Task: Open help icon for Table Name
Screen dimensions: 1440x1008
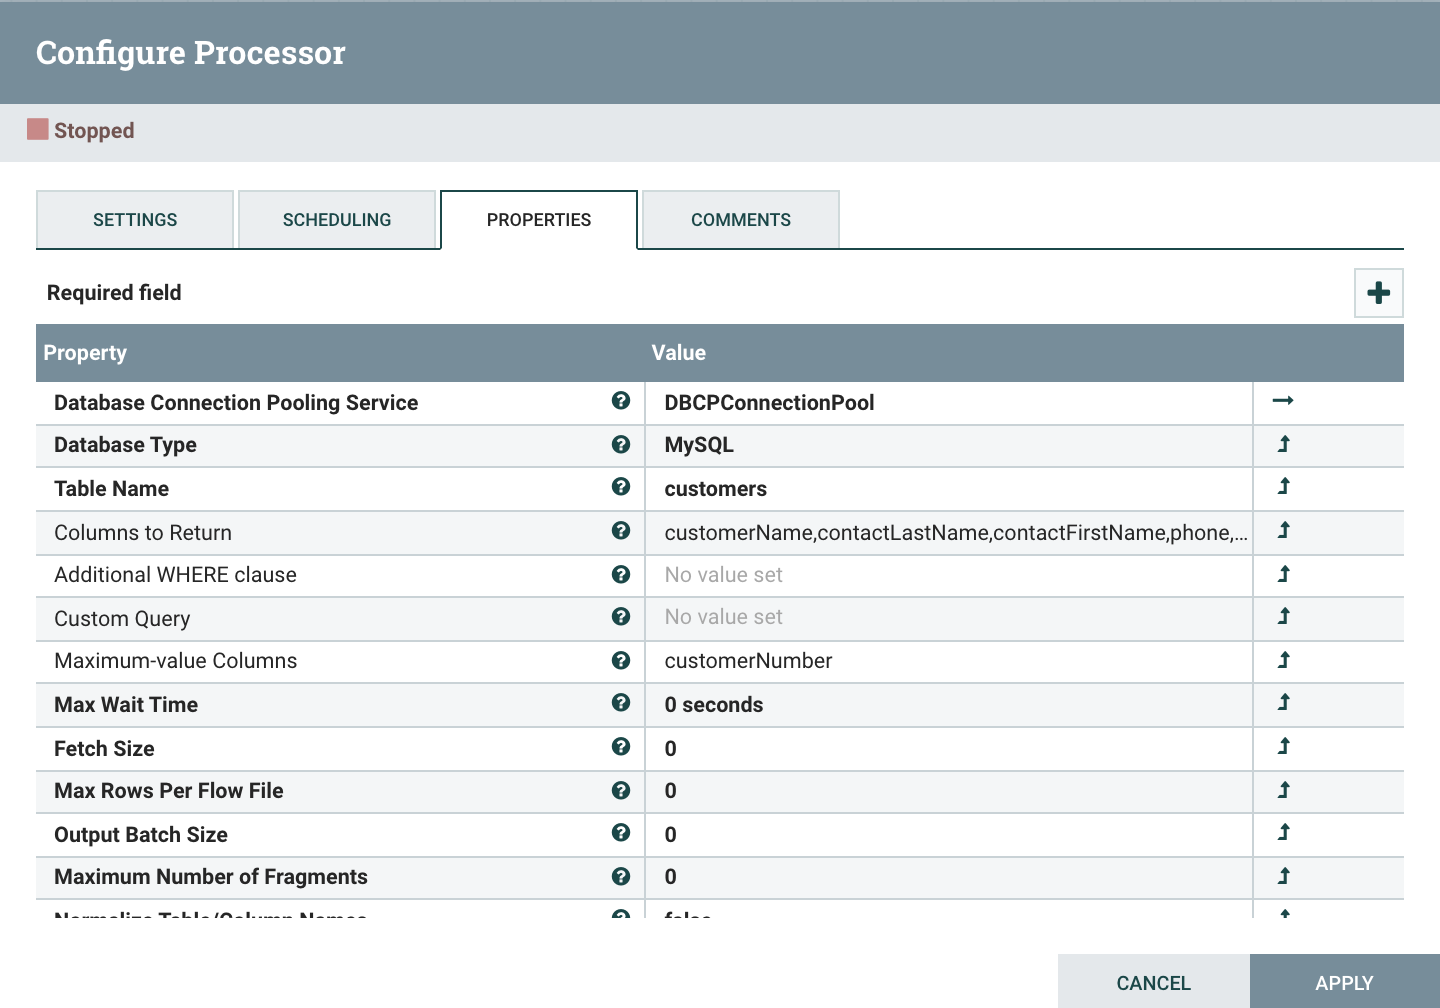Action: [621, 487]
